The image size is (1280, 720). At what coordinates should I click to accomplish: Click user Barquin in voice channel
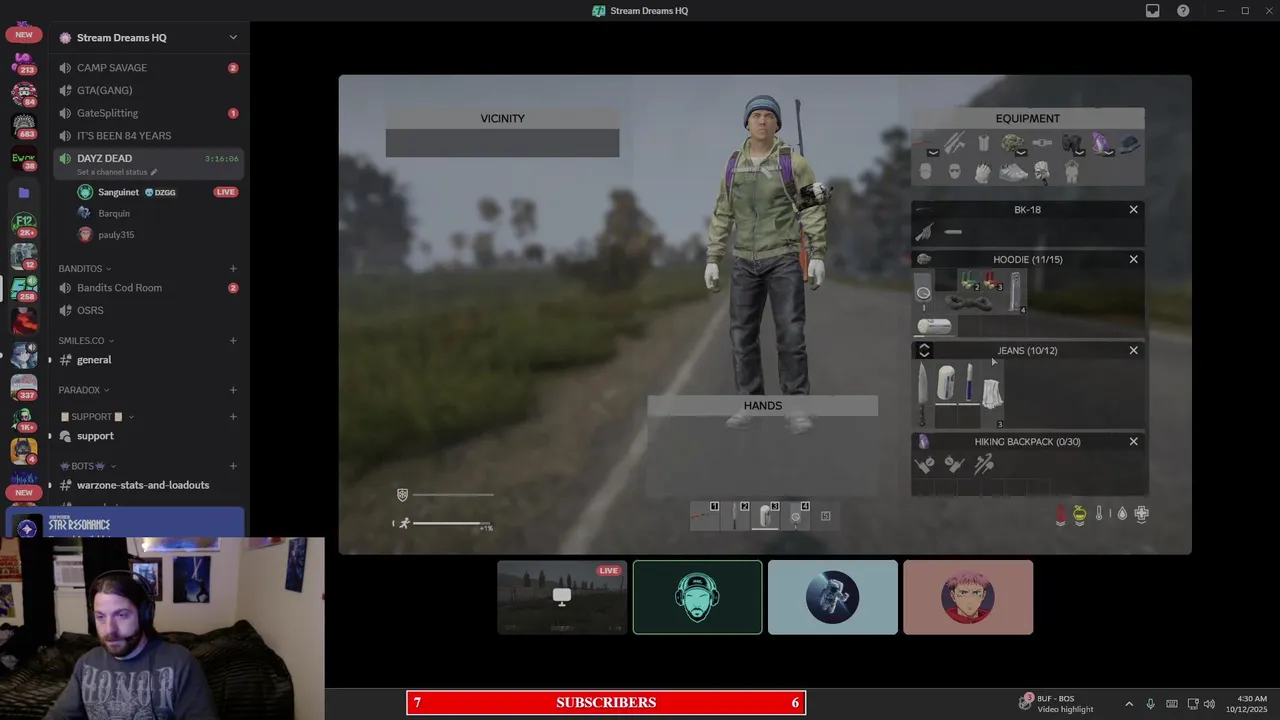158,213
